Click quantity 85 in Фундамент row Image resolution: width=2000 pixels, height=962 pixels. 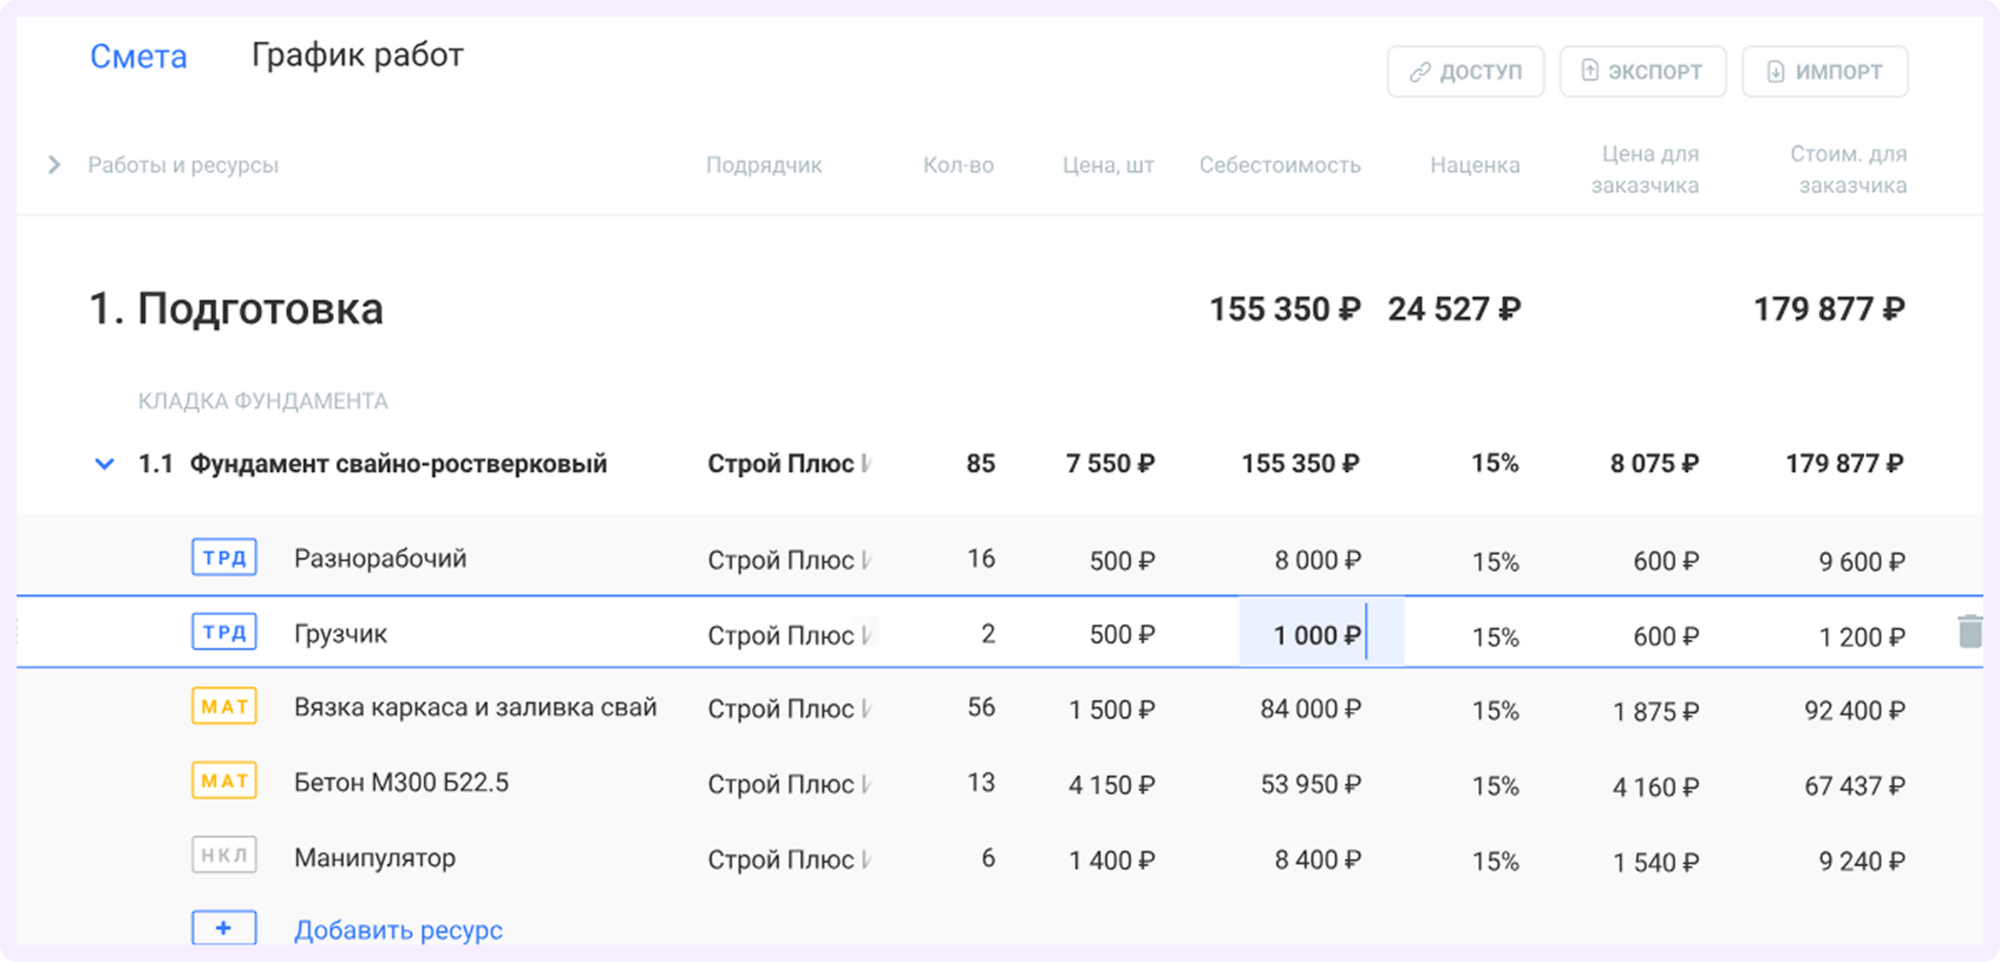point(981,464)
